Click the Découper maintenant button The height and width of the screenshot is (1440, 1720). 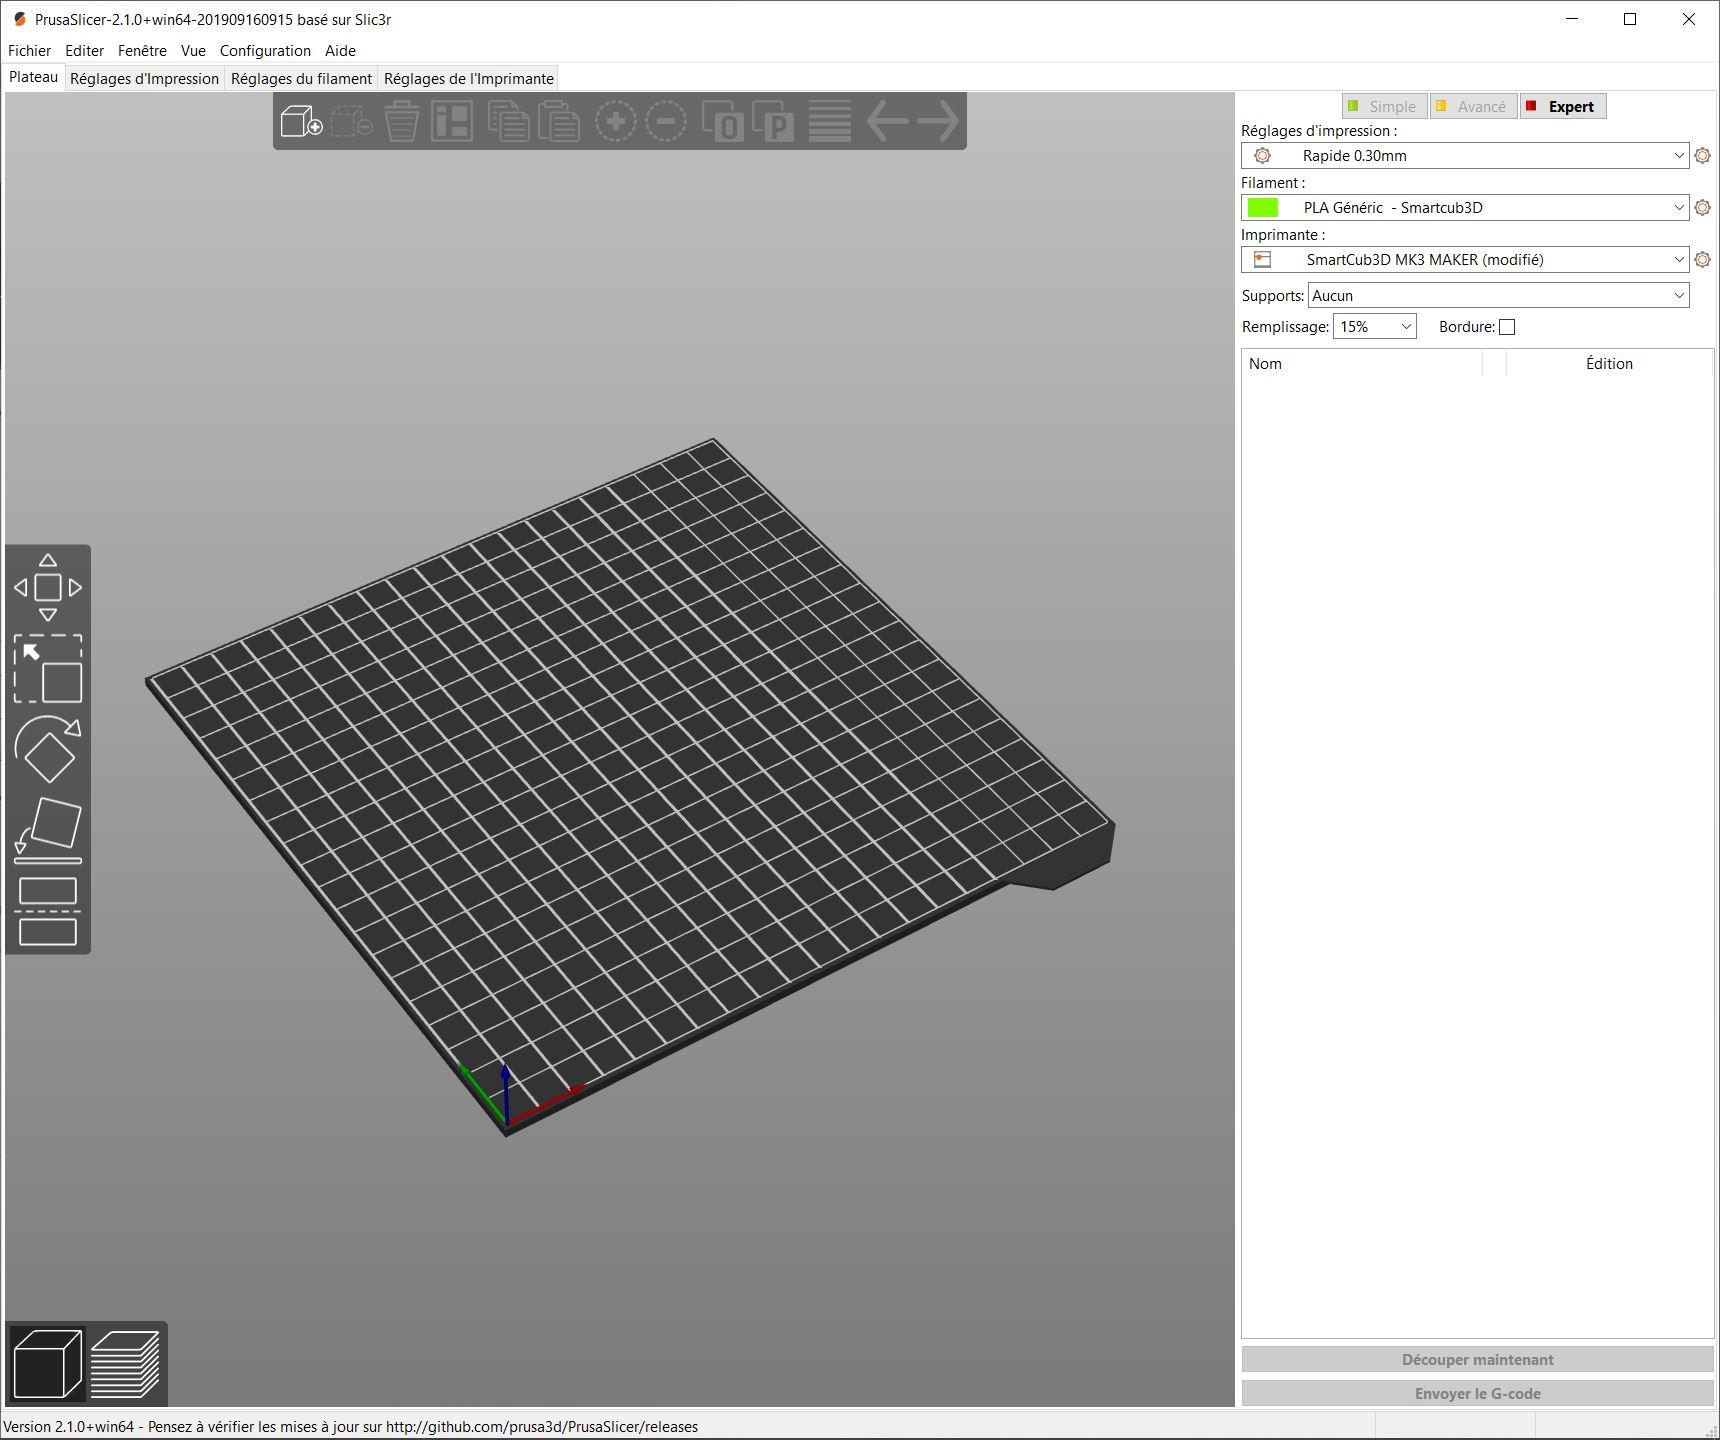pos(1477,1360)
